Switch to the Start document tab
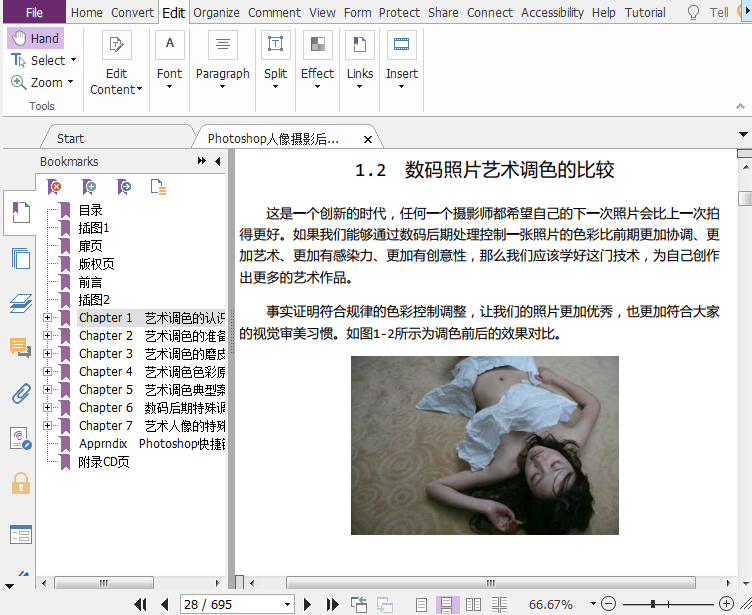The height and width of the screenshot is (615, 752). [x=70, y=139]
